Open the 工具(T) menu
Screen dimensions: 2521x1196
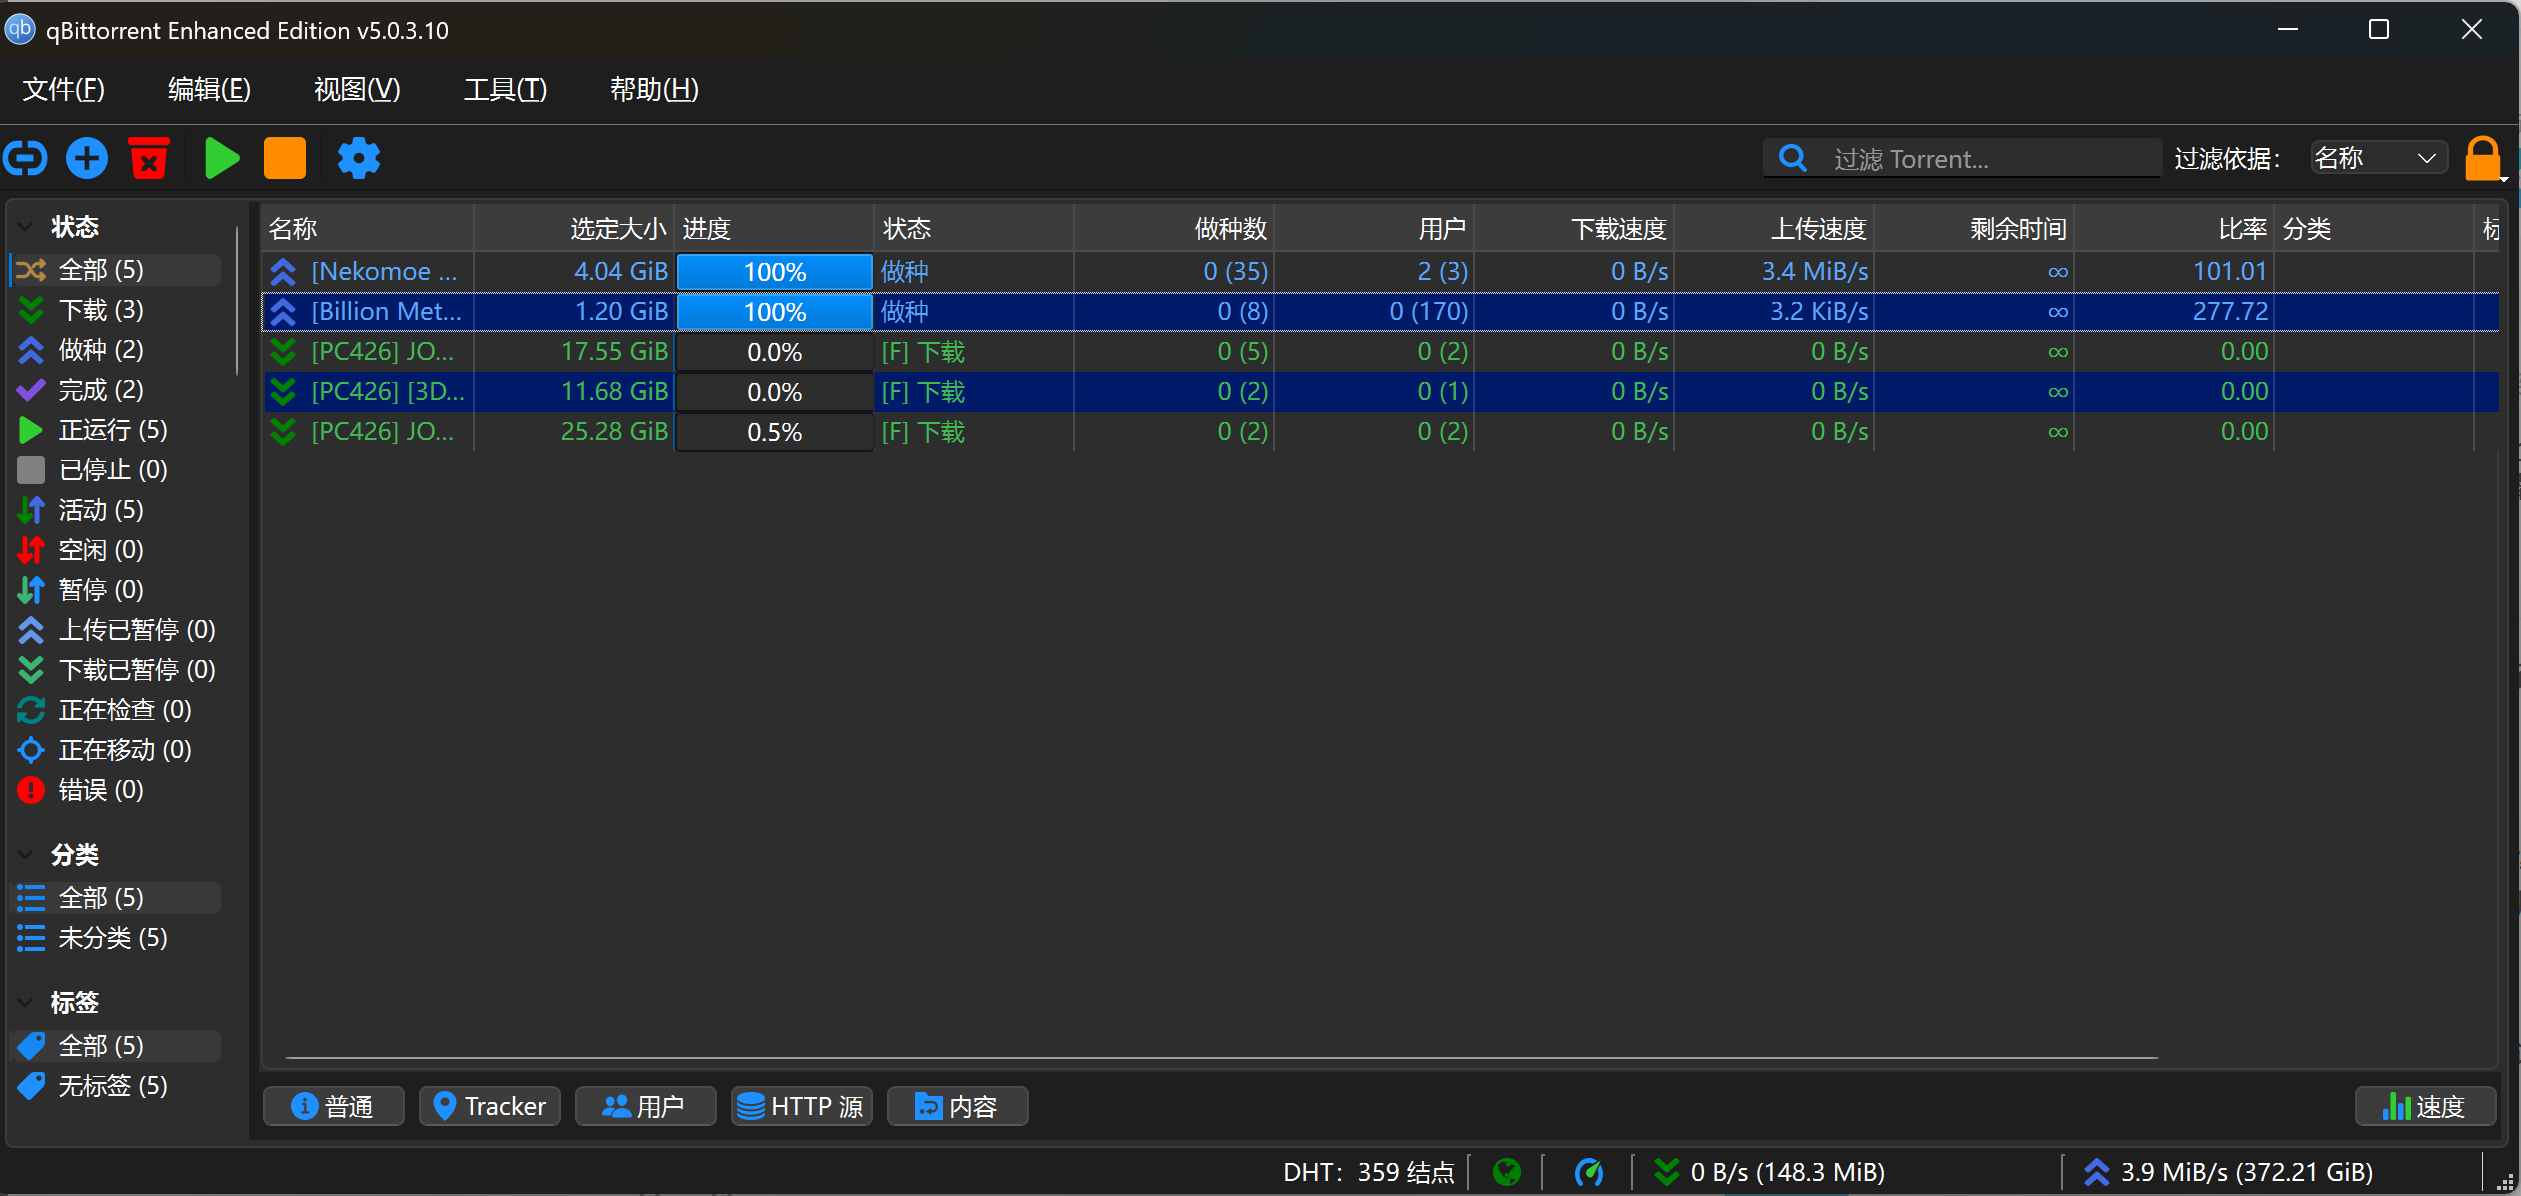505,89
